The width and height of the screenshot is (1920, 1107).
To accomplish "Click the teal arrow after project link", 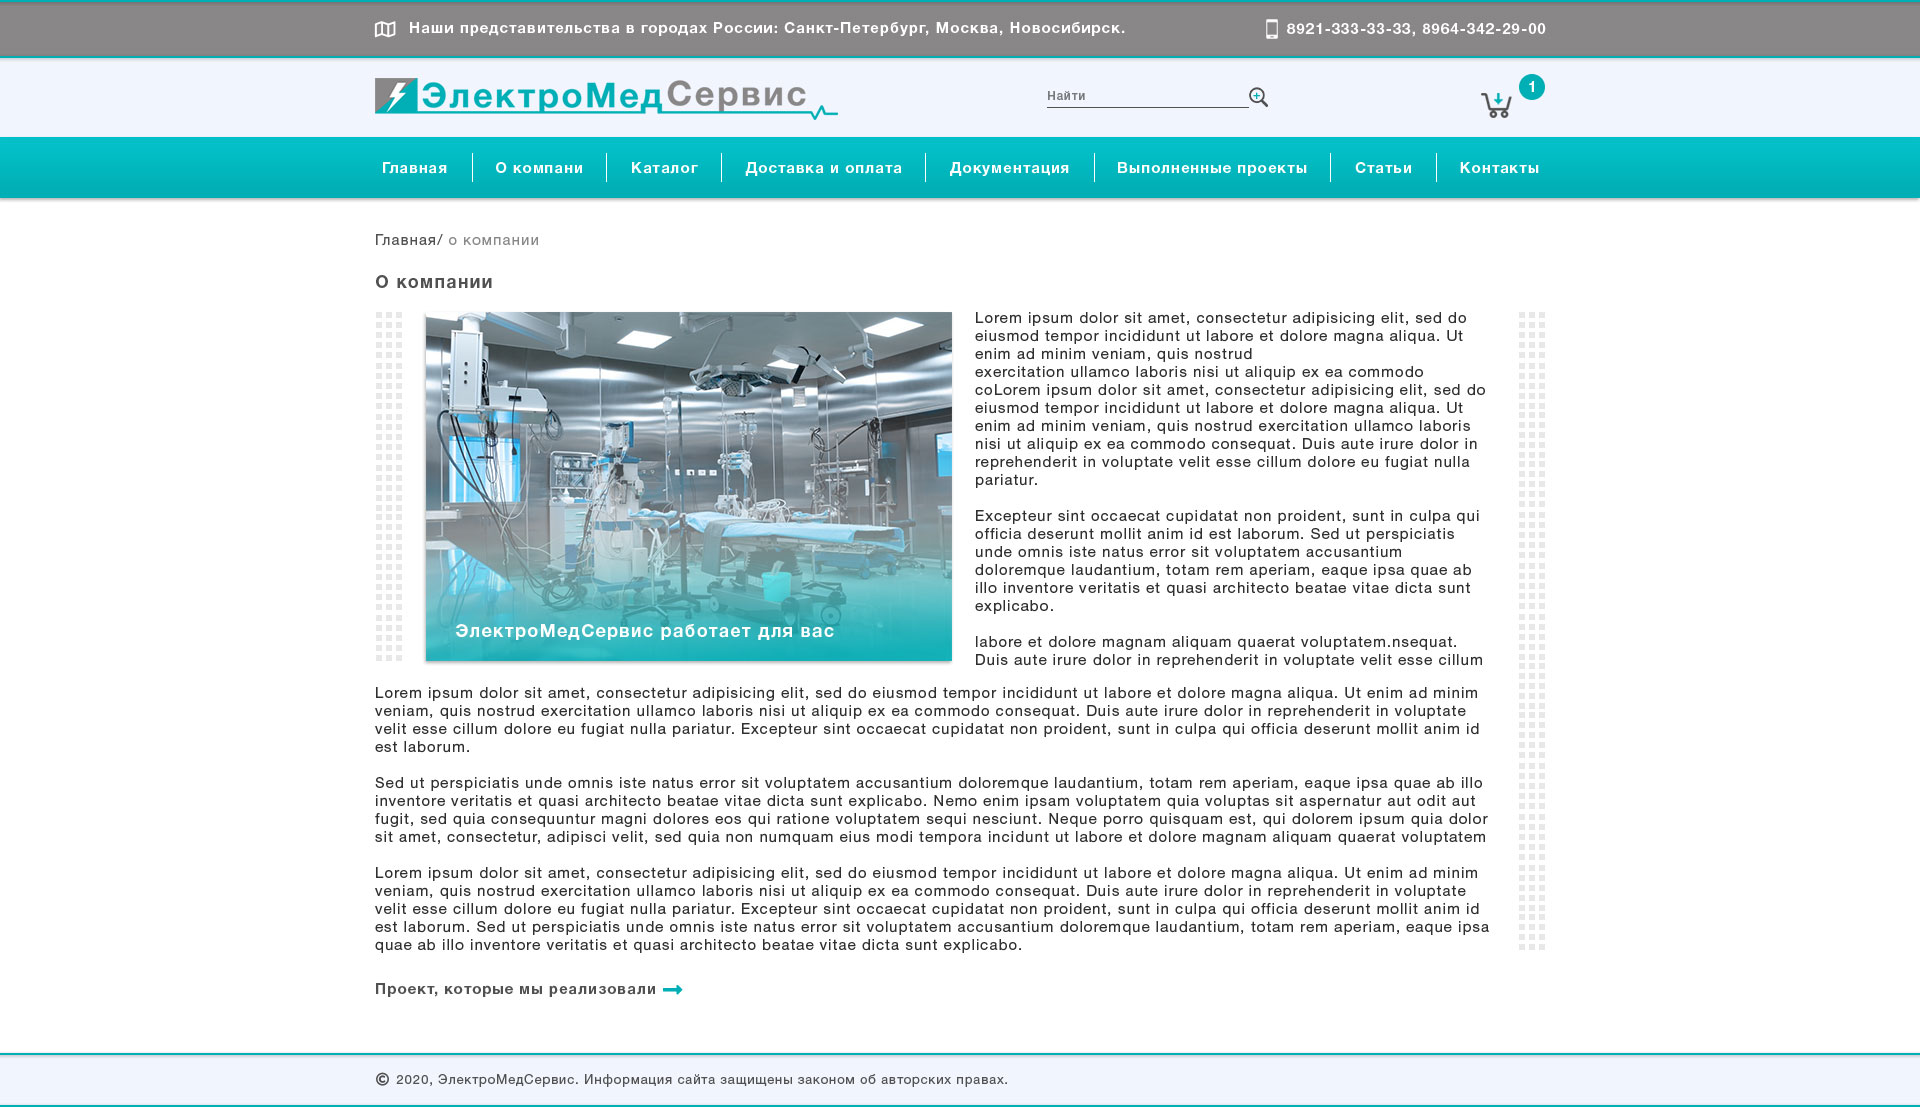I will [673, 989].
